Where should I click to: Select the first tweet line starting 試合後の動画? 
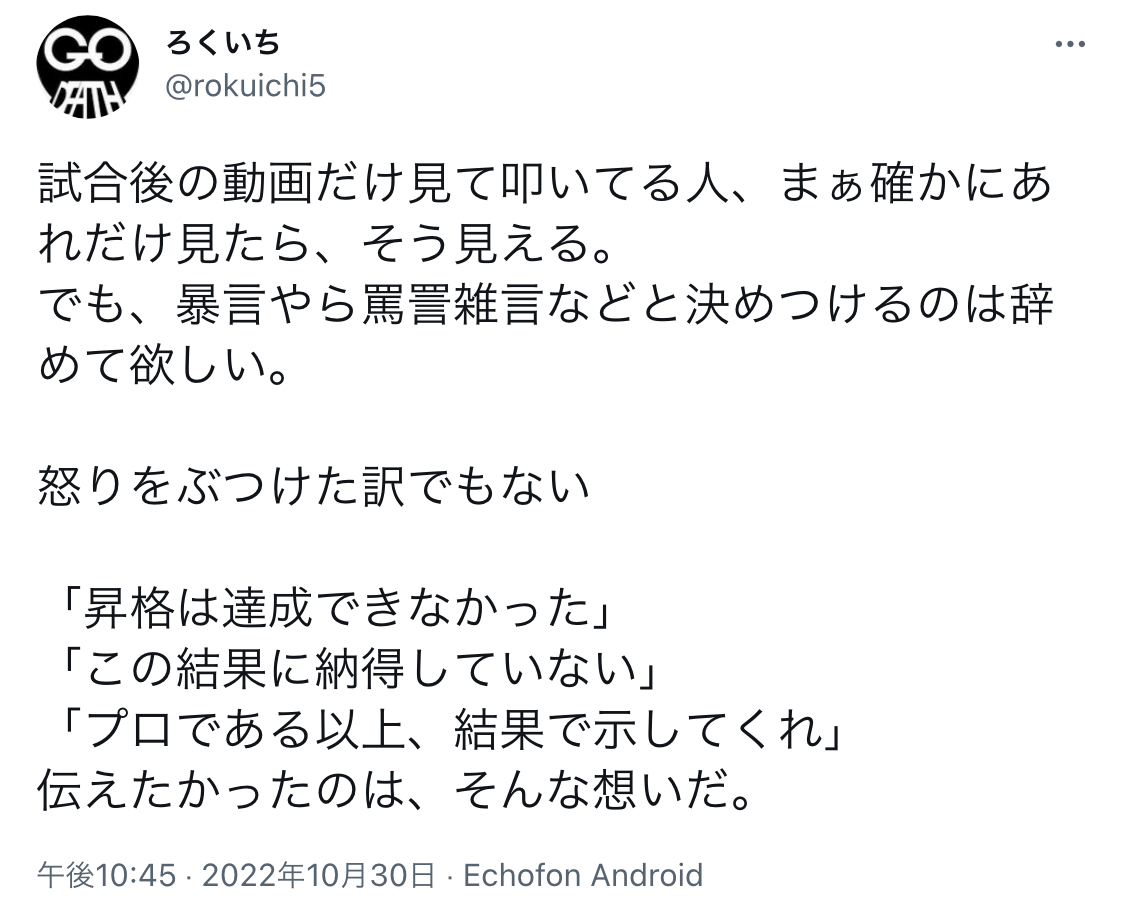click(x=545, y=184)
